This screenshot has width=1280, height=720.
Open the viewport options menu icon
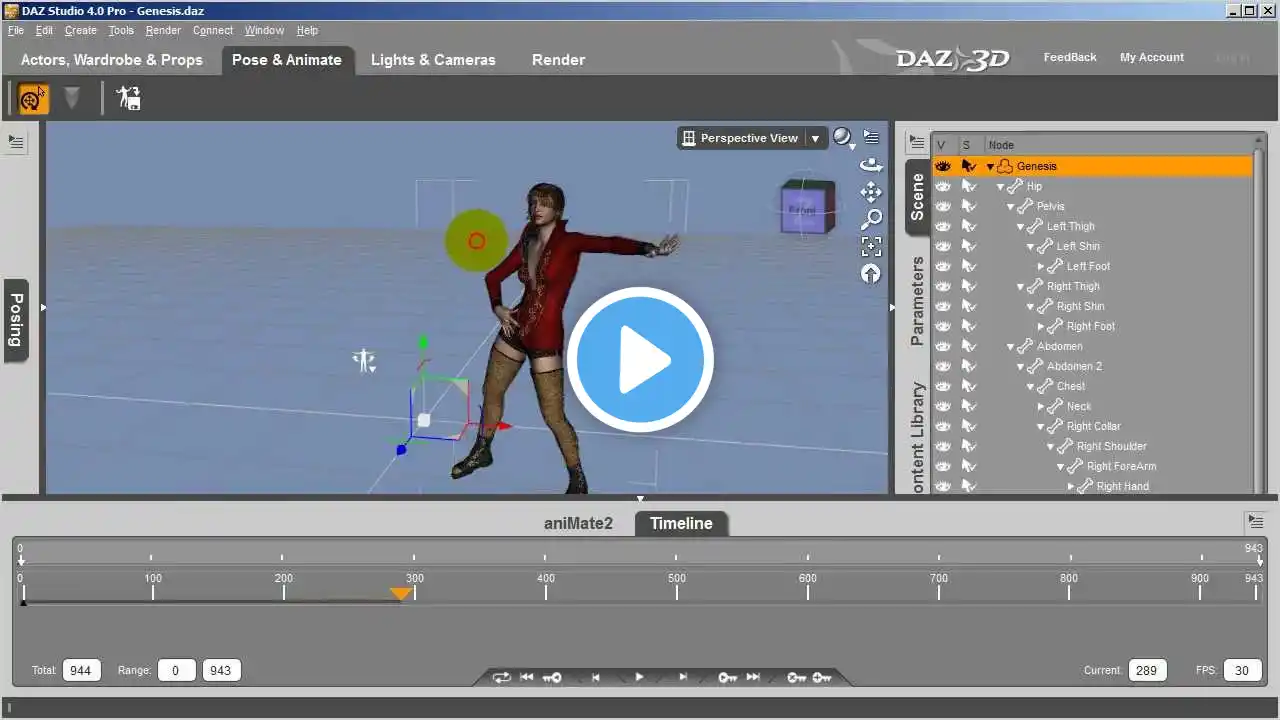(x=872, y=137)
